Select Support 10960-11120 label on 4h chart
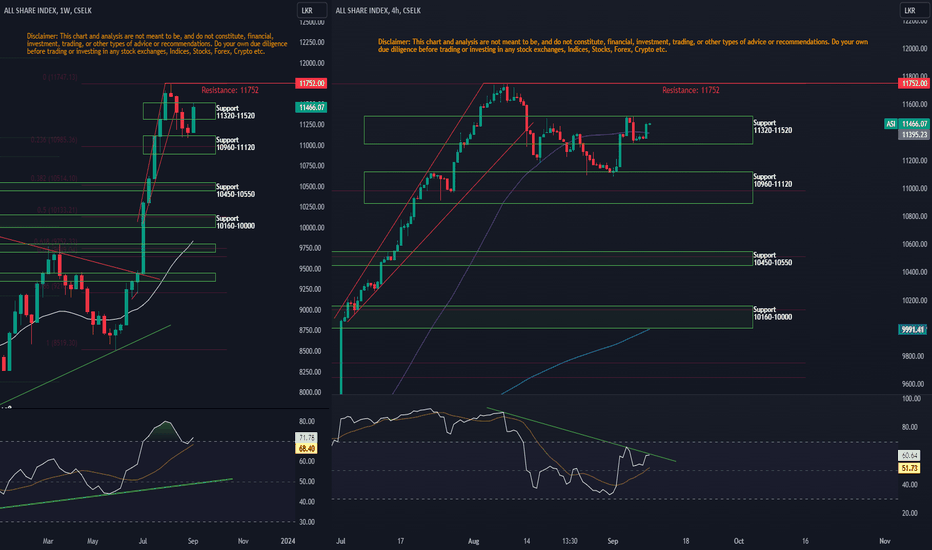The width and height of the screenshot is (932, 550). 773,180
